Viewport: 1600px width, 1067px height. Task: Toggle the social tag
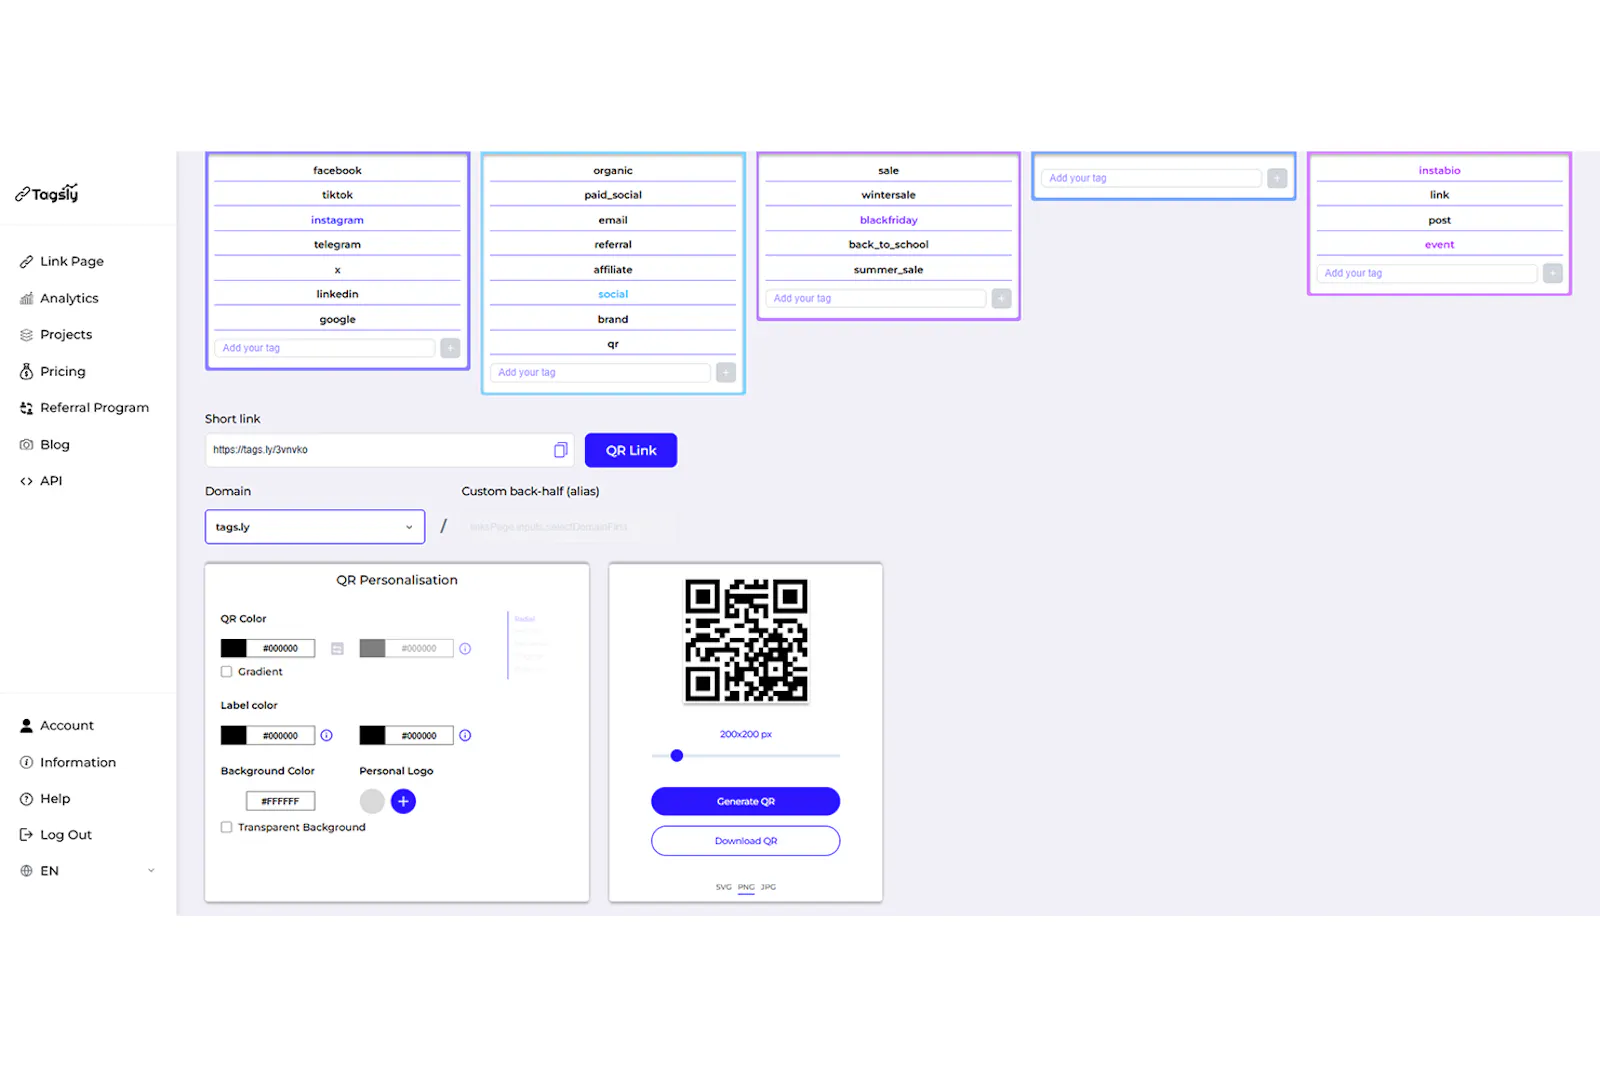pyautogui.click(x=613, y=294)
